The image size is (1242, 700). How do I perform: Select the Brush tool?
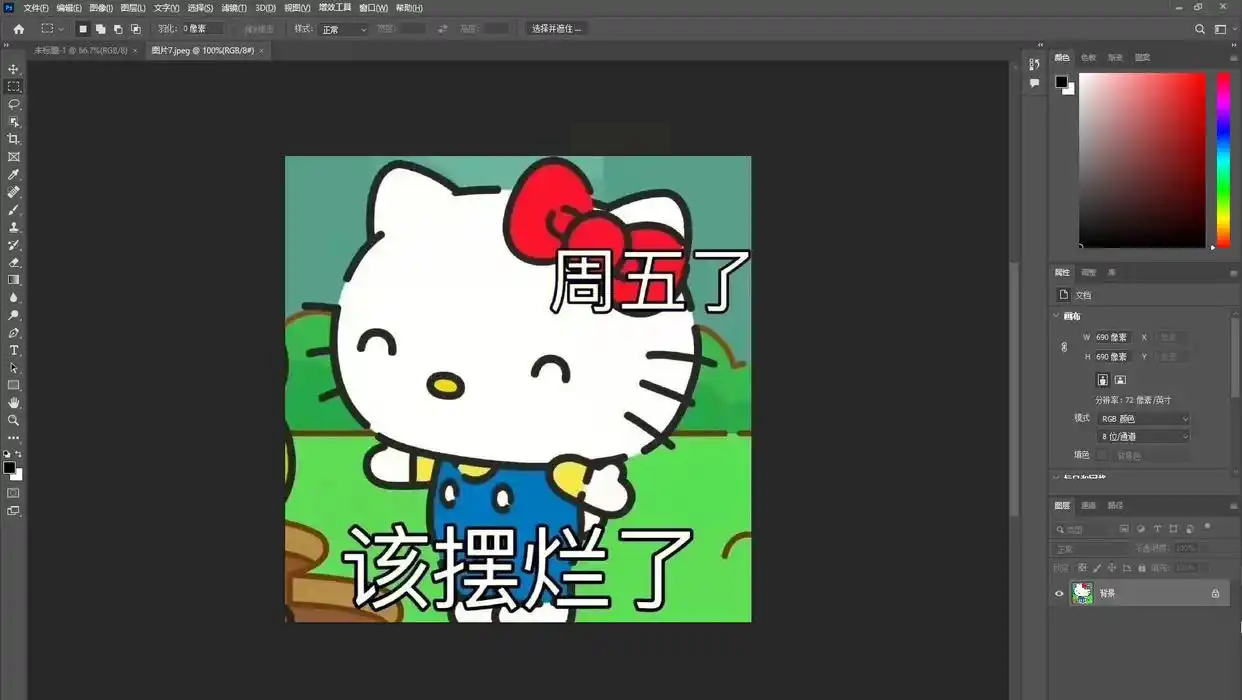[x=14, y=210]
